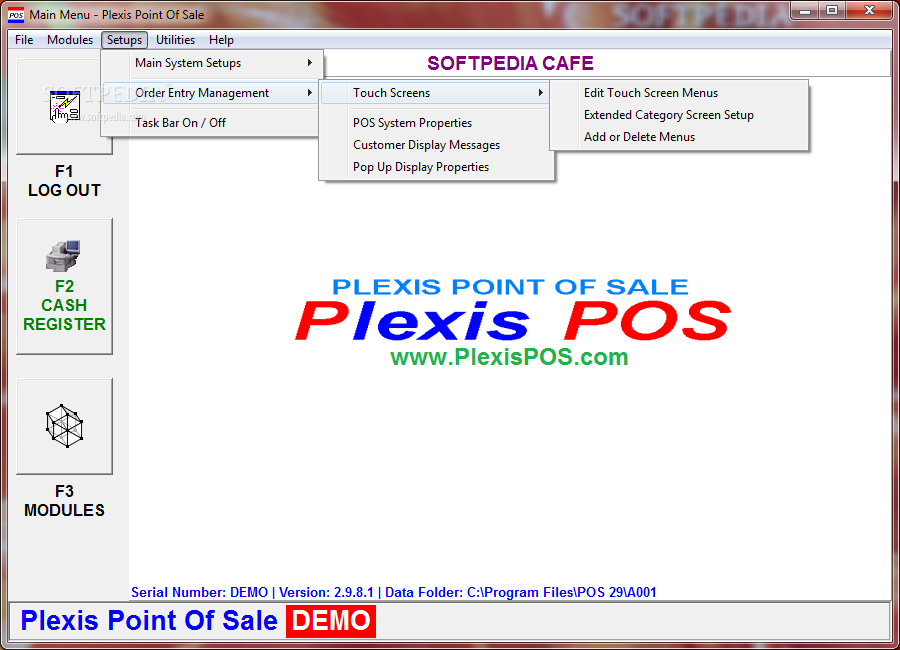Select Order Entry Management submenu item
The image size is (900, 650).
(211, 92)
